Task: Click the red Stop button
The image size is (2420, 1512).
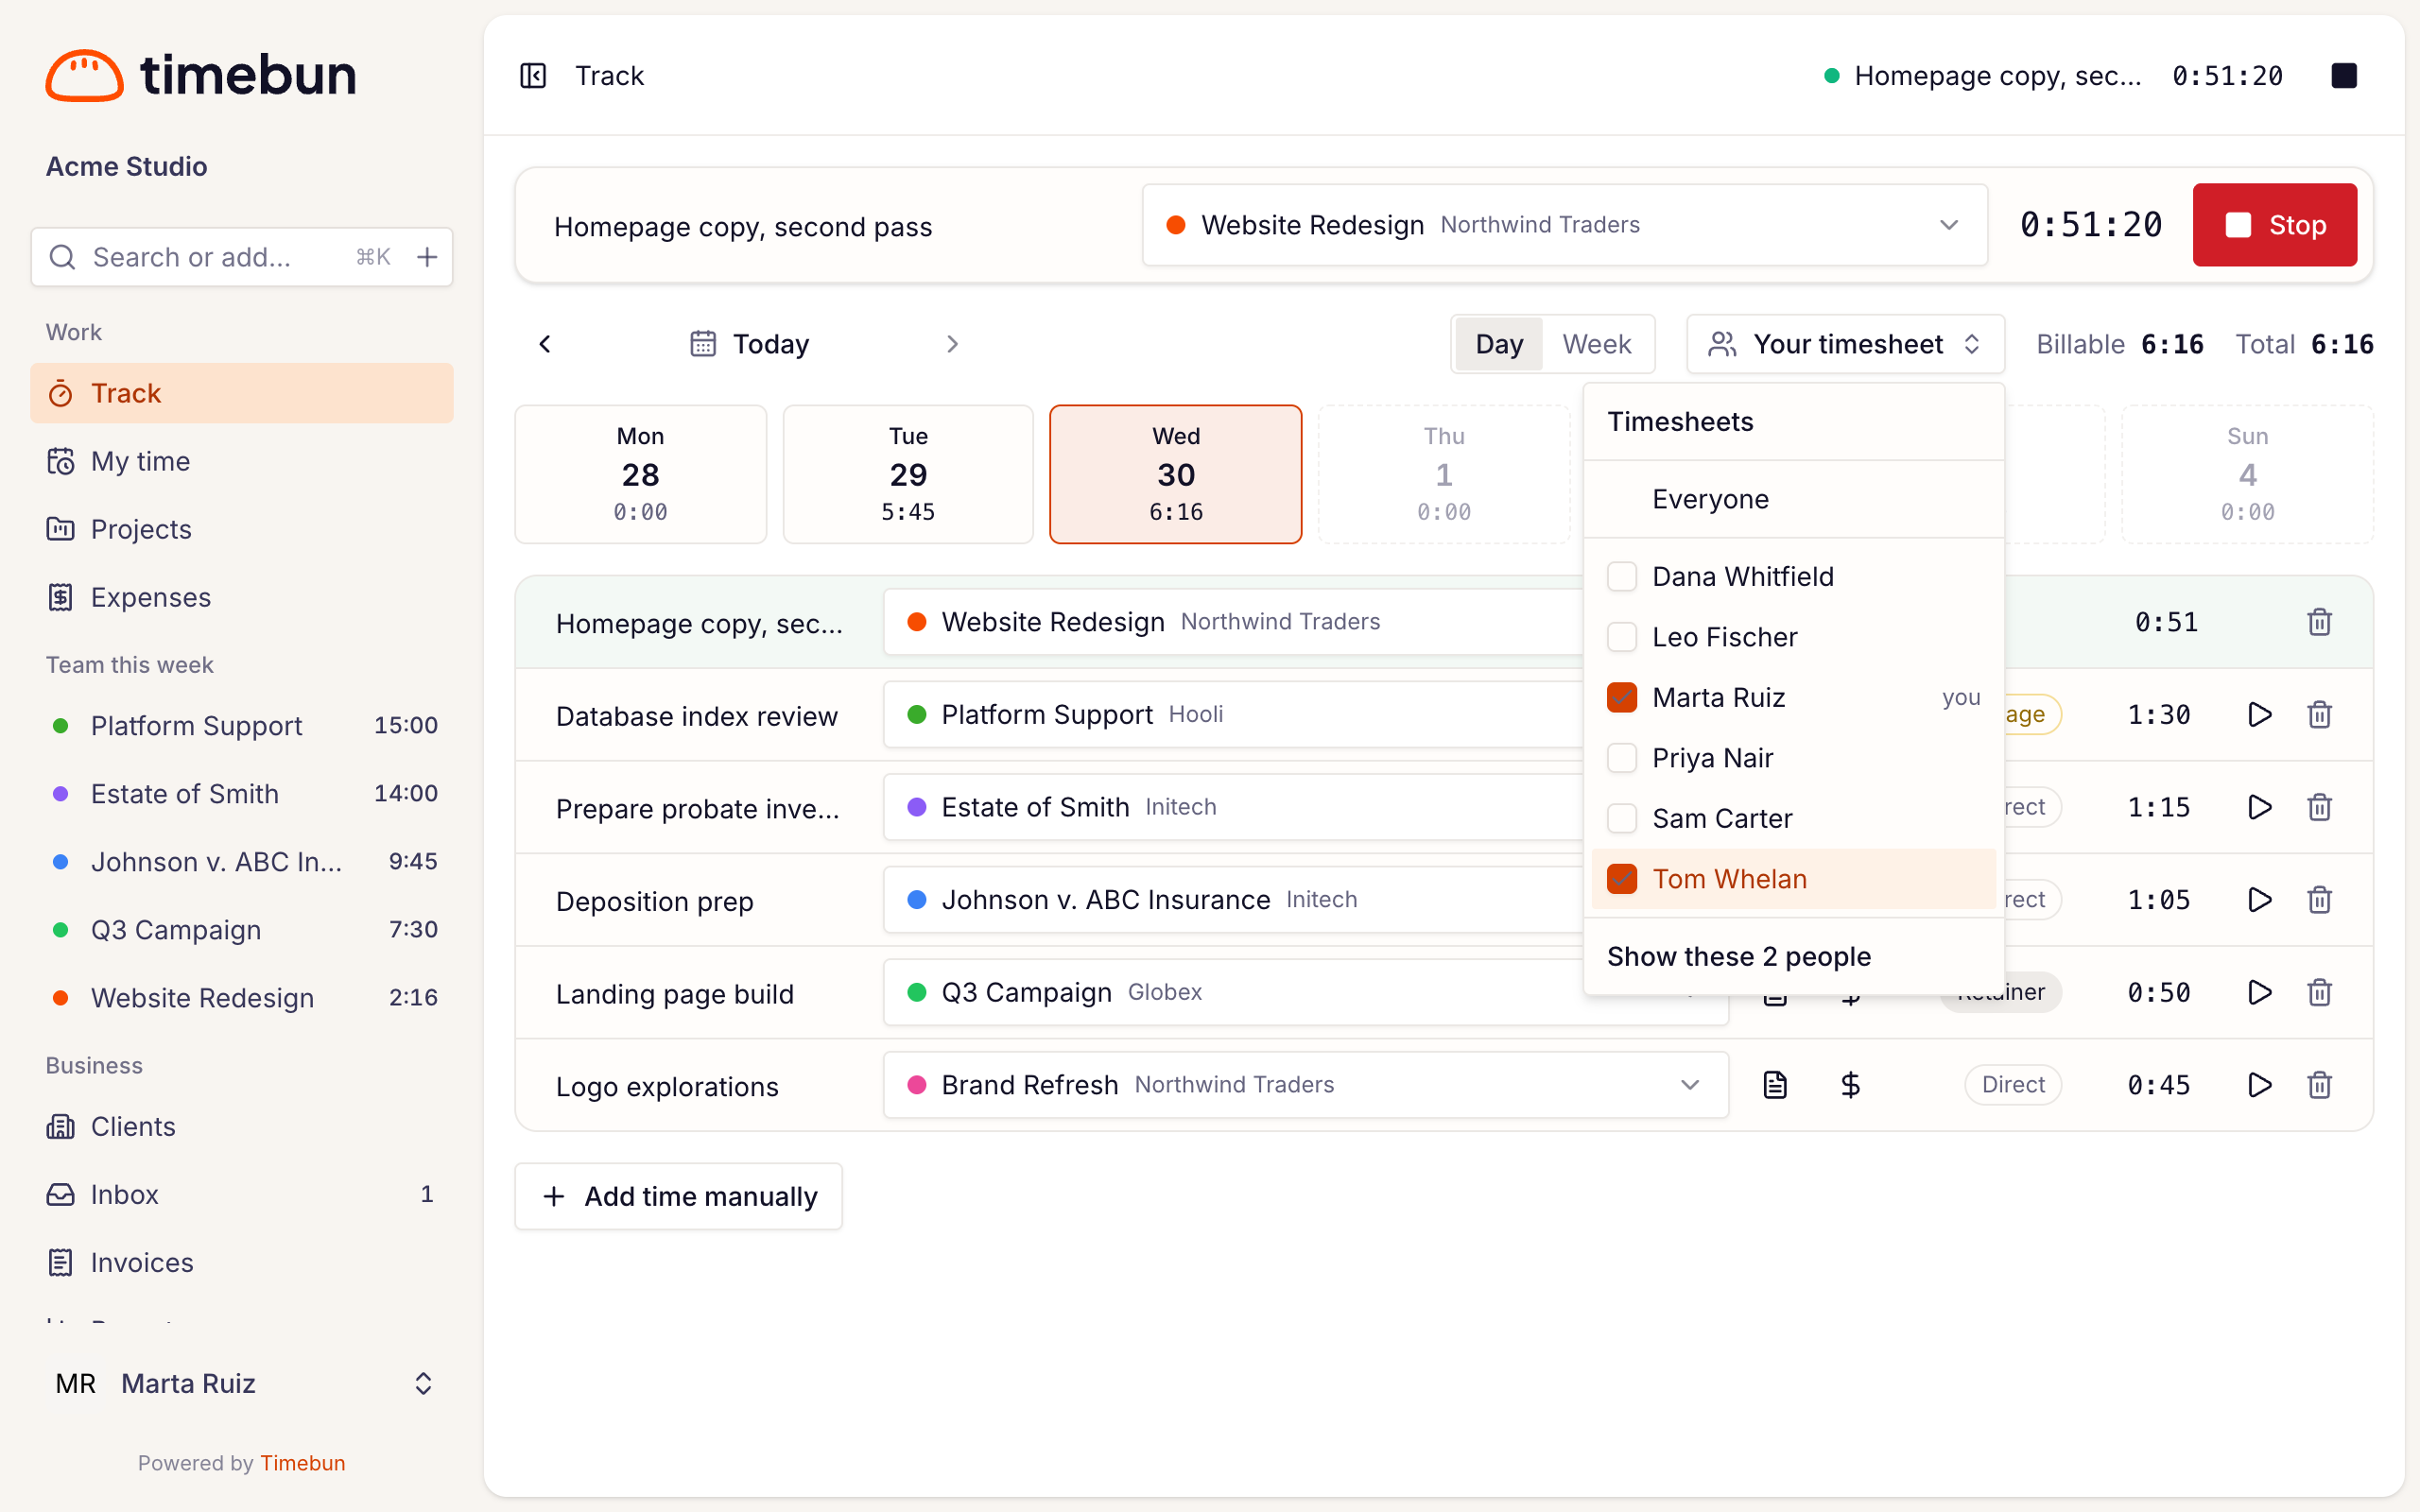Action: (x=2275, y=225)
